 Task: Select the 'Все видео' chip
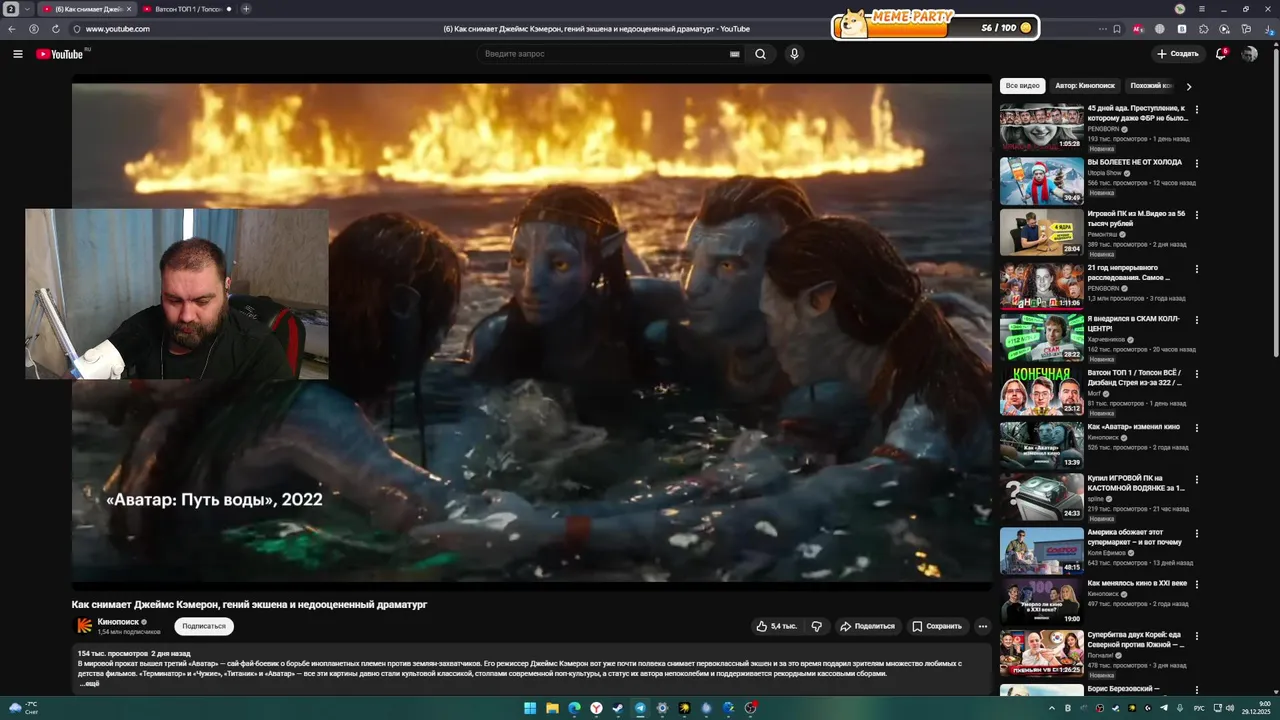1023,86
